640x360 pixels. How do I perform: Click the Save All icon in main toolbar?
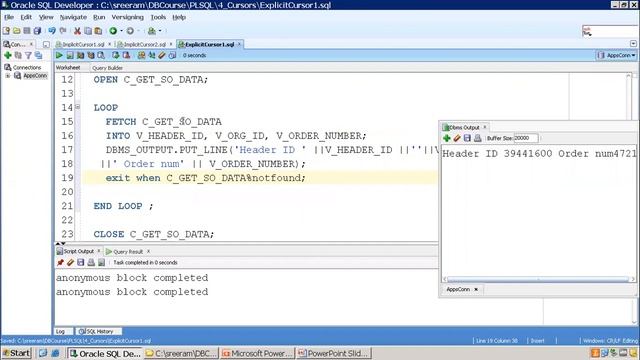click(37, 31)
